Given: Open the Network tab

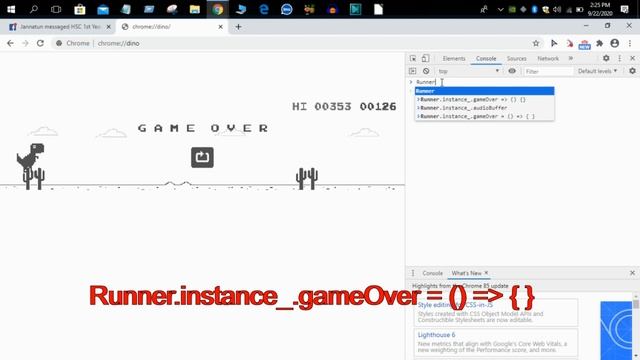Looking at the screenshot, I should pos(548,59).
